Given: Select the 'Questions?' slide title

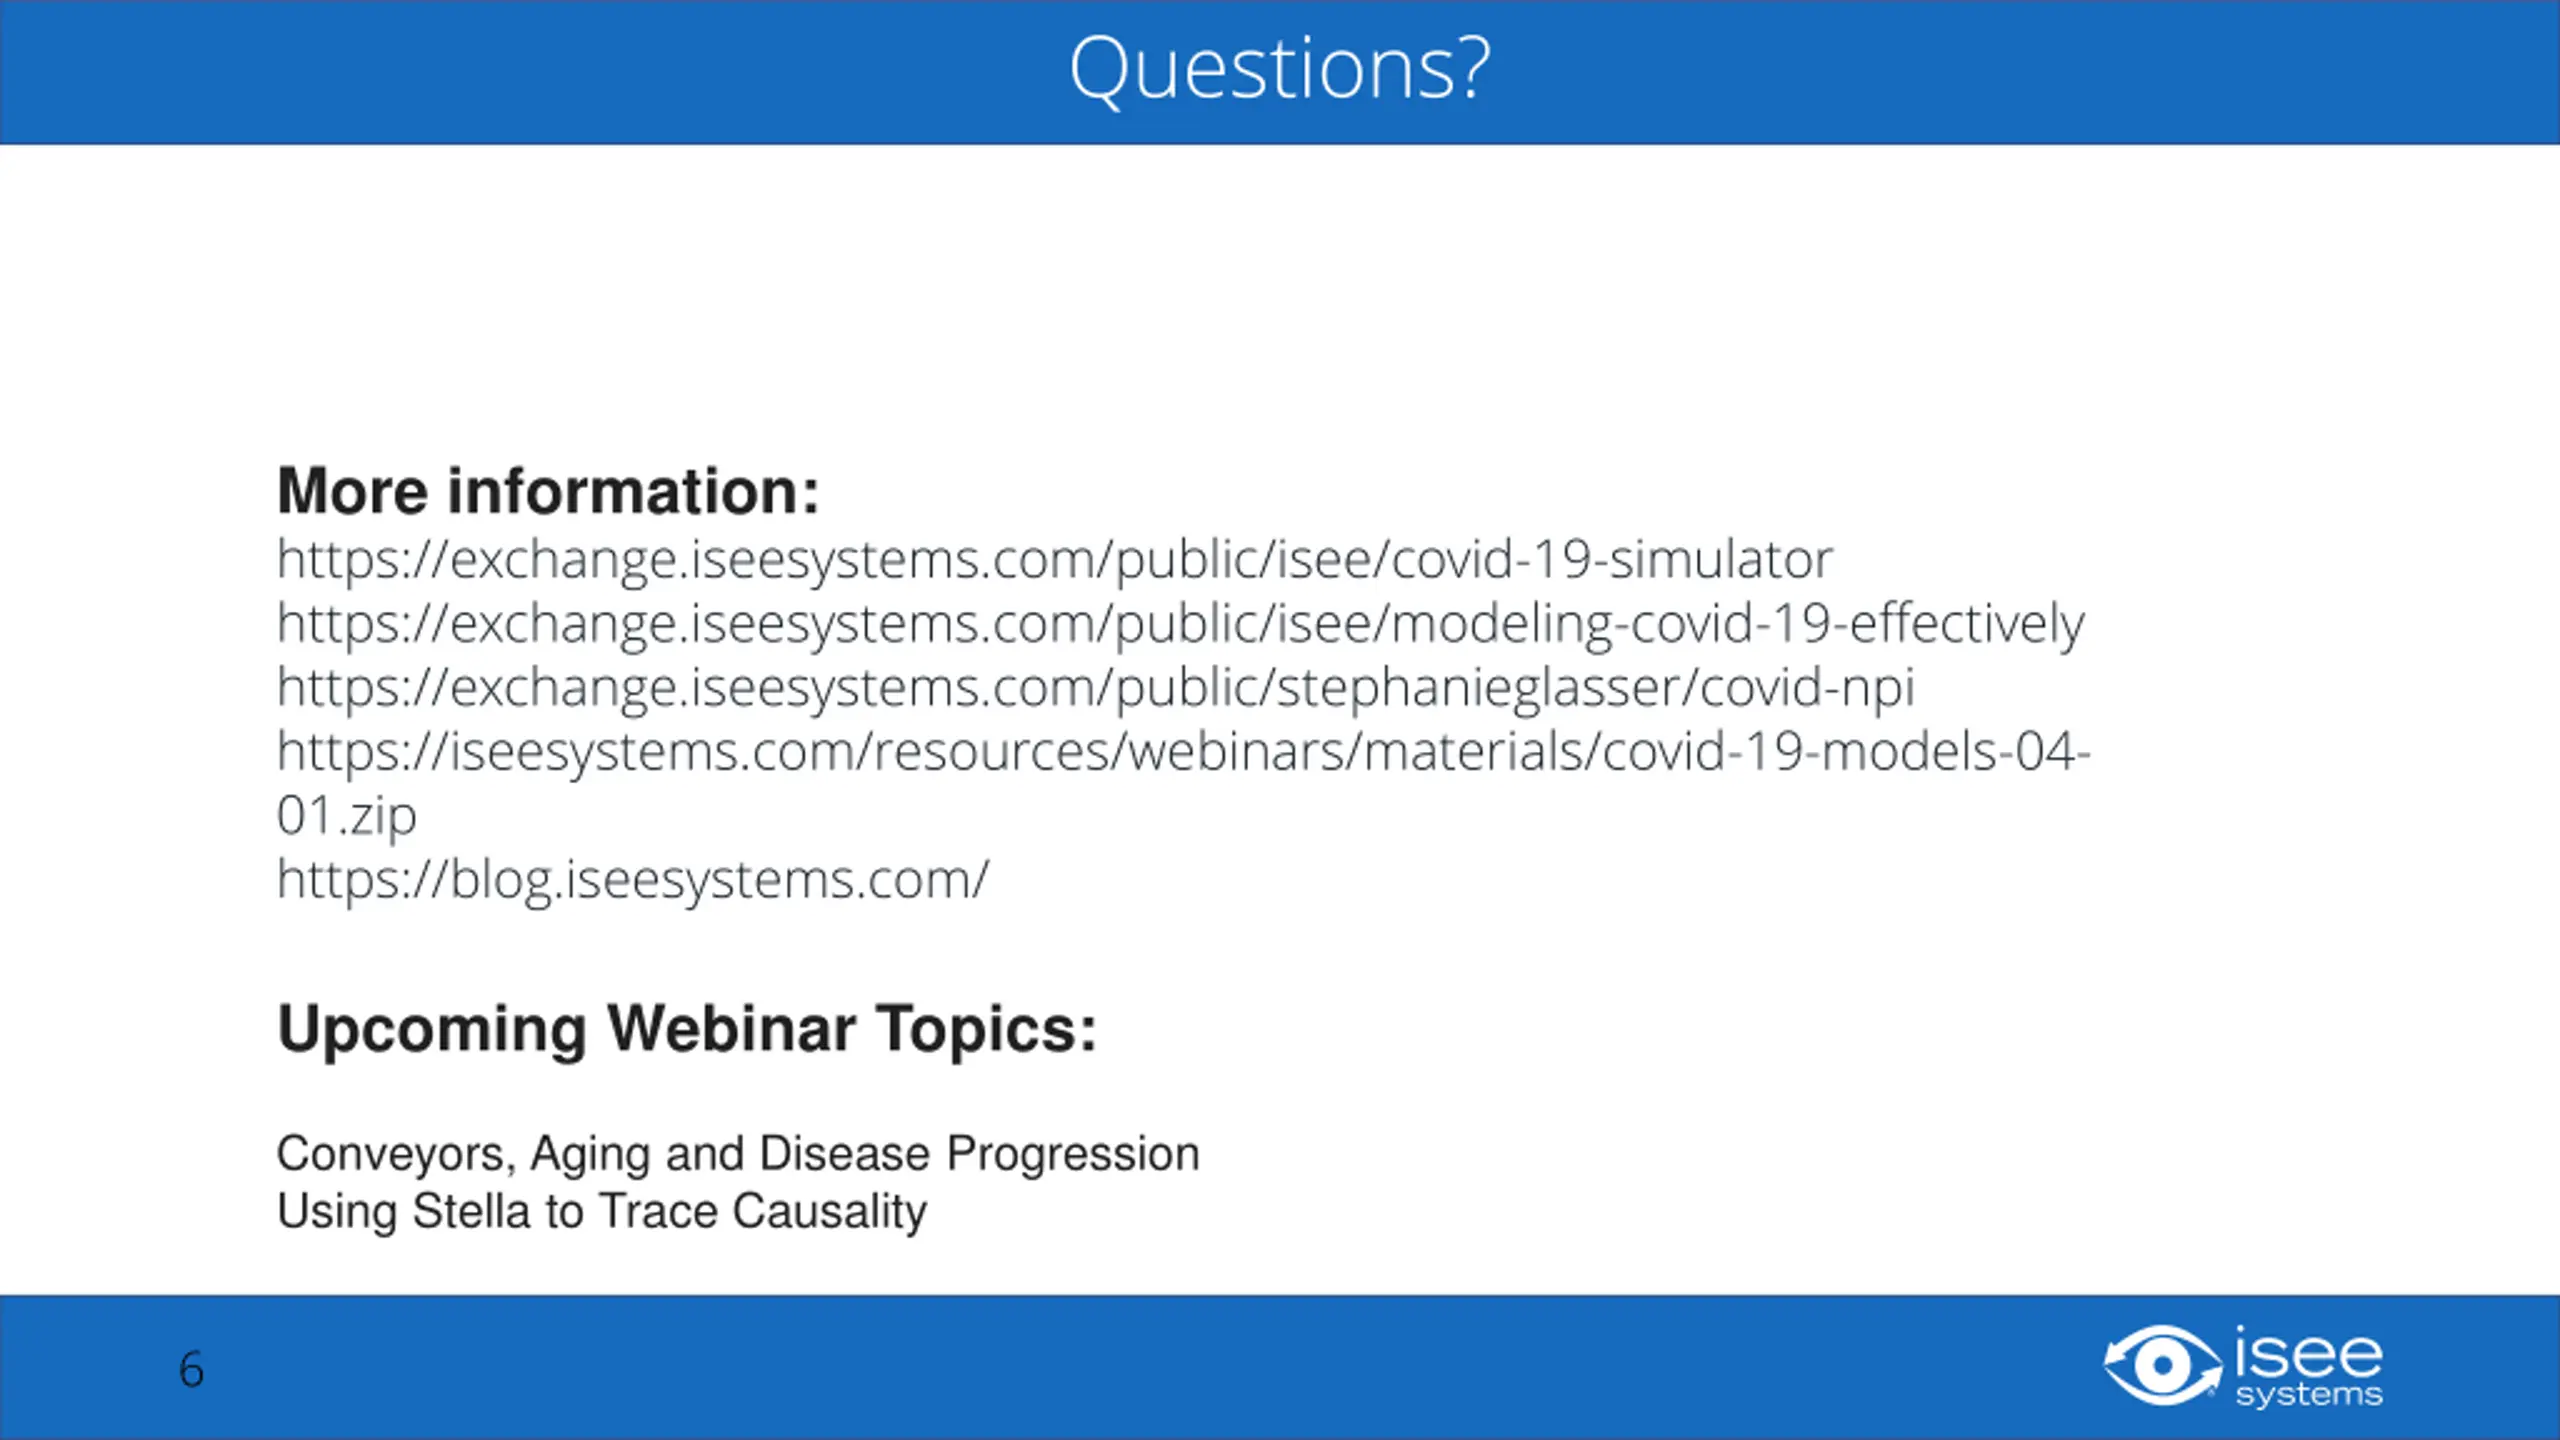Looking at the screenshot, I should [1280, 68].
